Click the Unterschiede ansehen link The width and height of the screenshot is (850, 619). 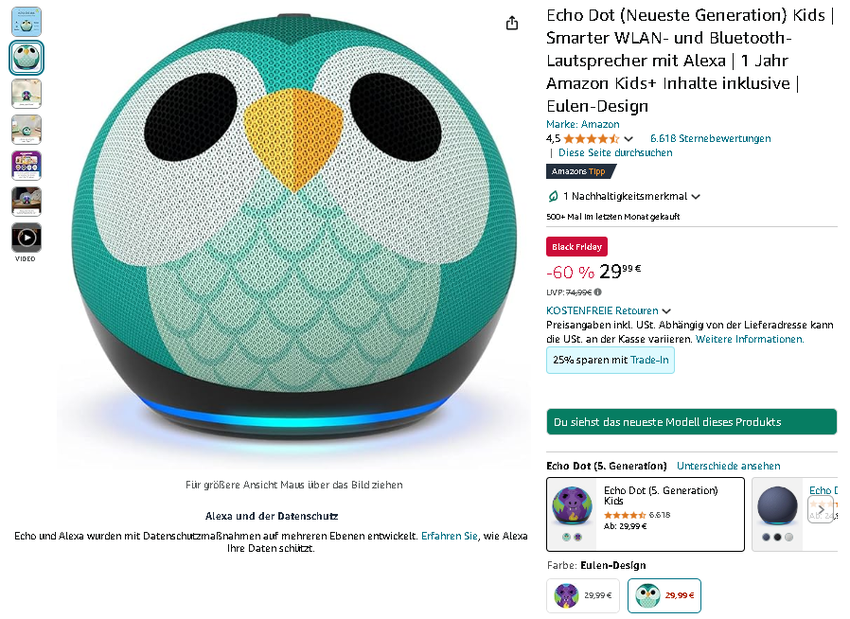tap(728, 466)
